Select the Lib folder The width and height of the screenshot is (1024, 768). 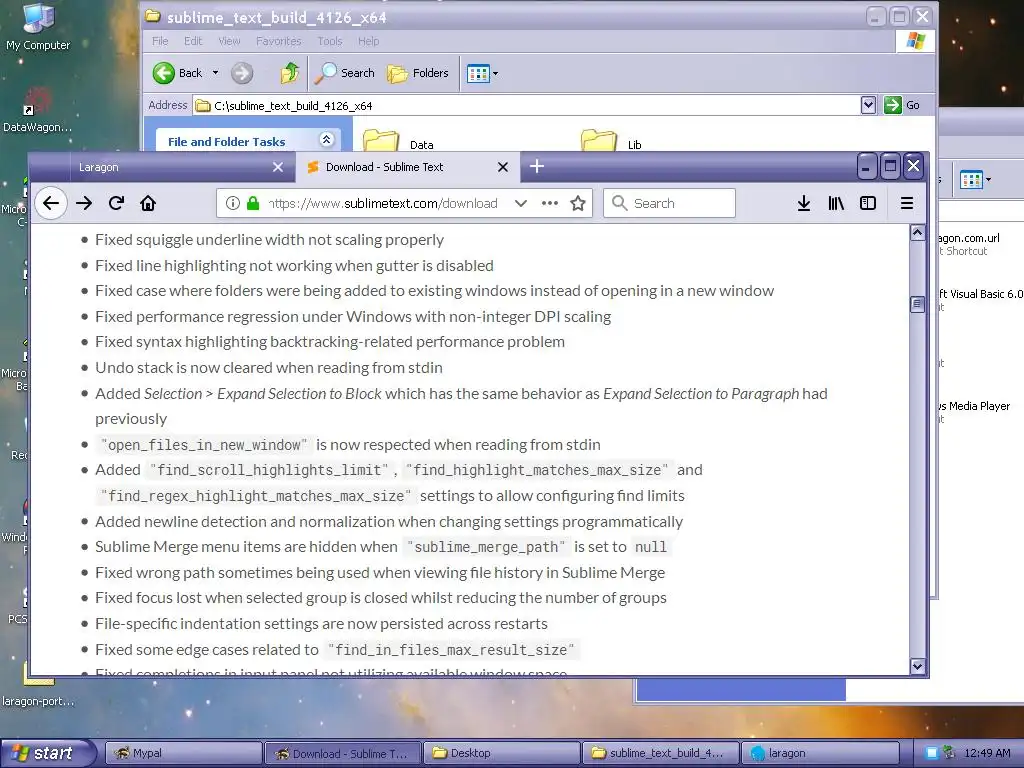pos(611,140)
